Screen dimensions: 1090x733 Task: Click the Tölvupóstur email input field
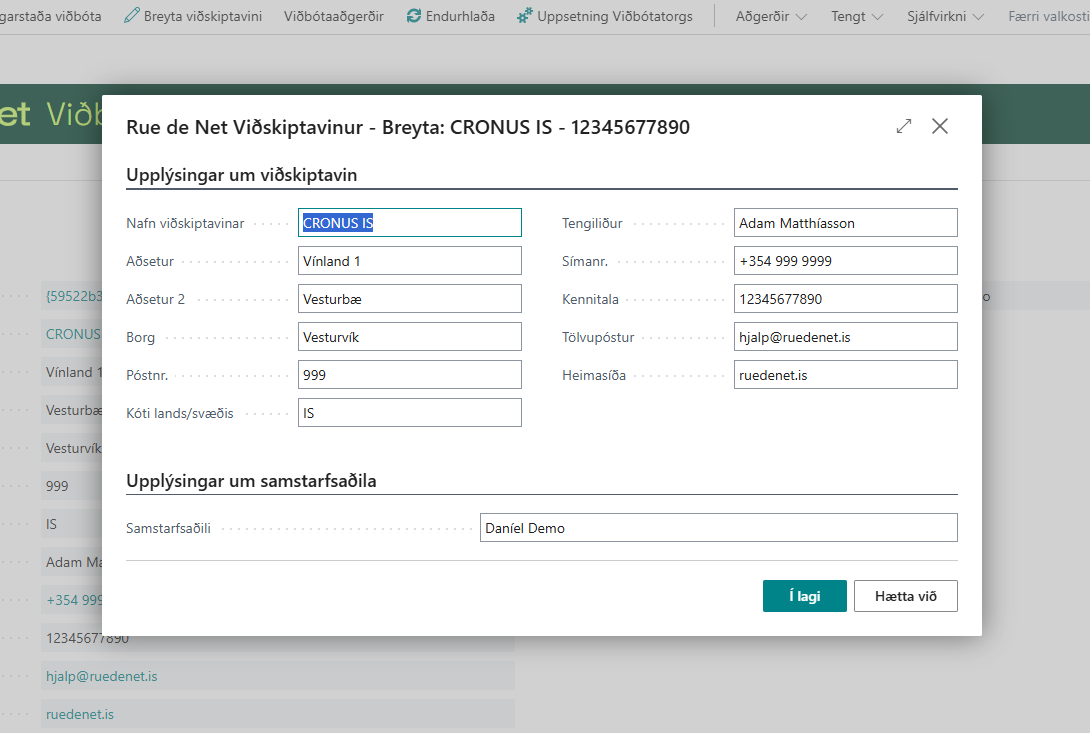tap(845, 337)
